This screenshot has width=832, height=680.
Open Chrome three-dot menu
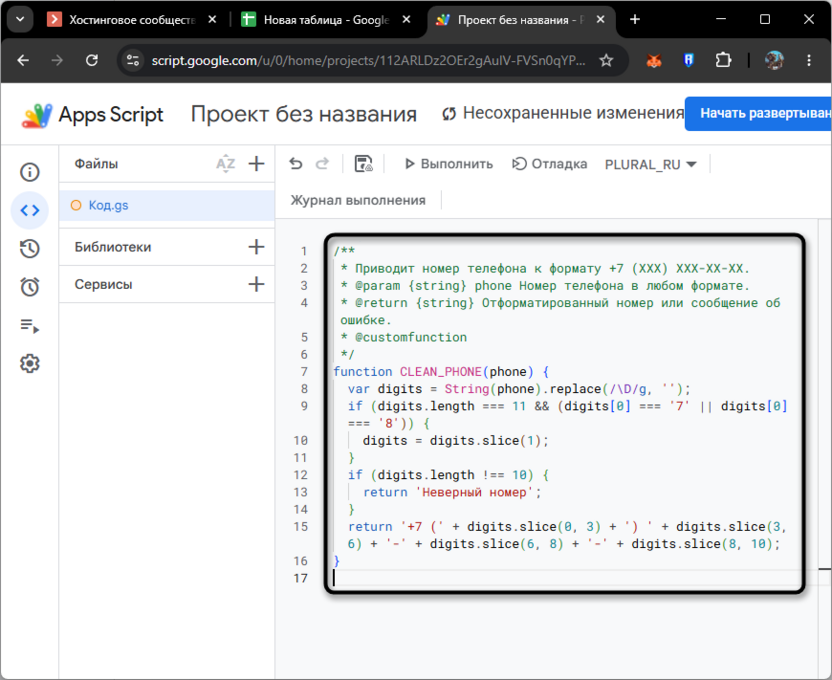point(809,60)
